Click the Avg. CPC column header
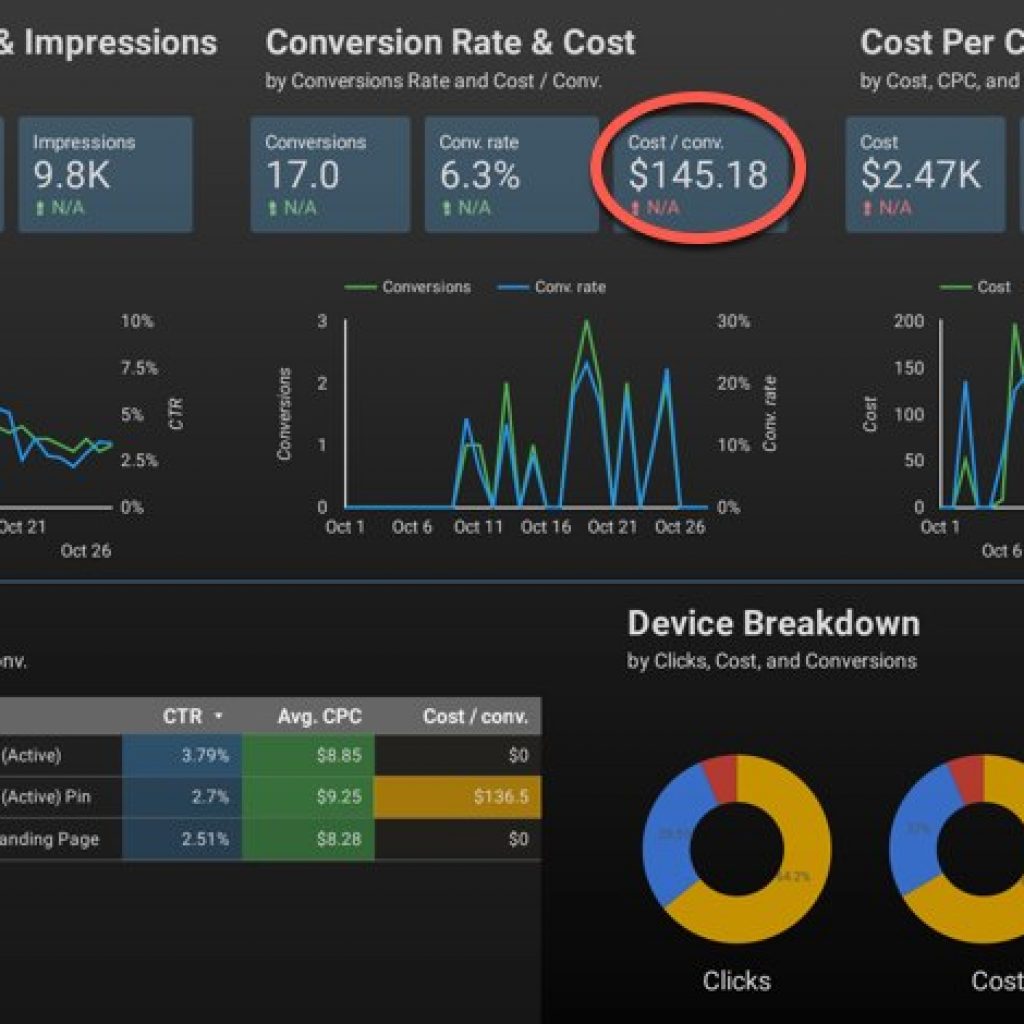Image resolution: width=1024 pixels, height=1024 pixels. tap(319, 716)
